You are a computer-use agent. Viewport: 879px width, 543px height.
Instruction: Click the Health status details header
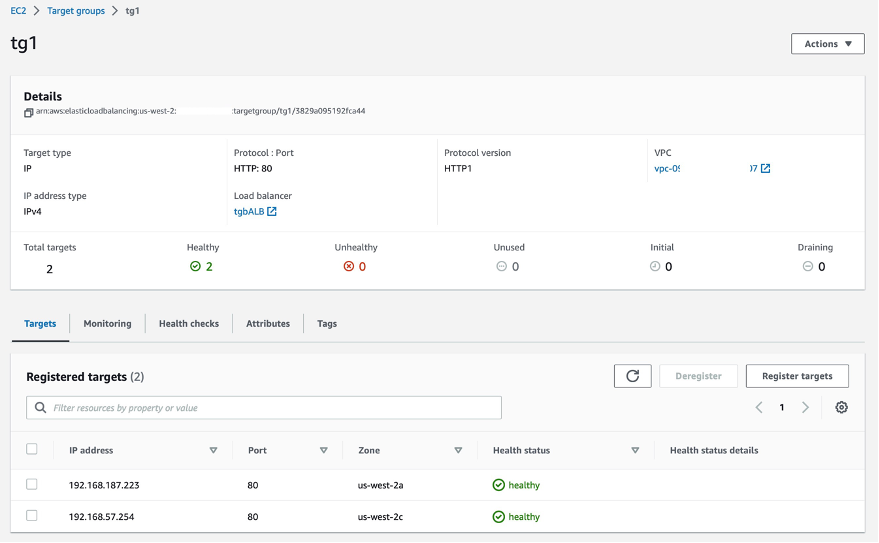click(714, 451)
